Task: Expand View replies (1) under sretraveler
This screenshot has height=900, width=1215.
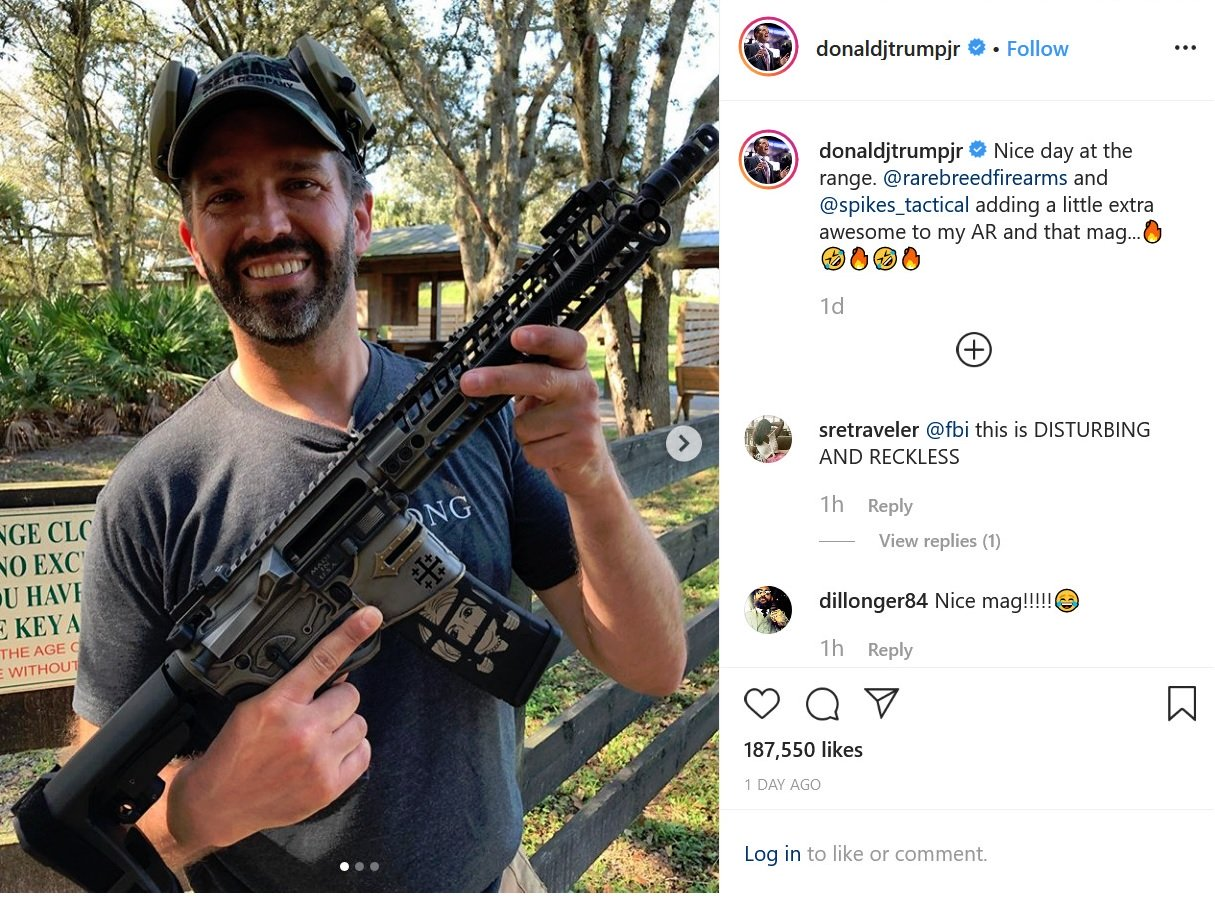Action: (x=939, y=541)
